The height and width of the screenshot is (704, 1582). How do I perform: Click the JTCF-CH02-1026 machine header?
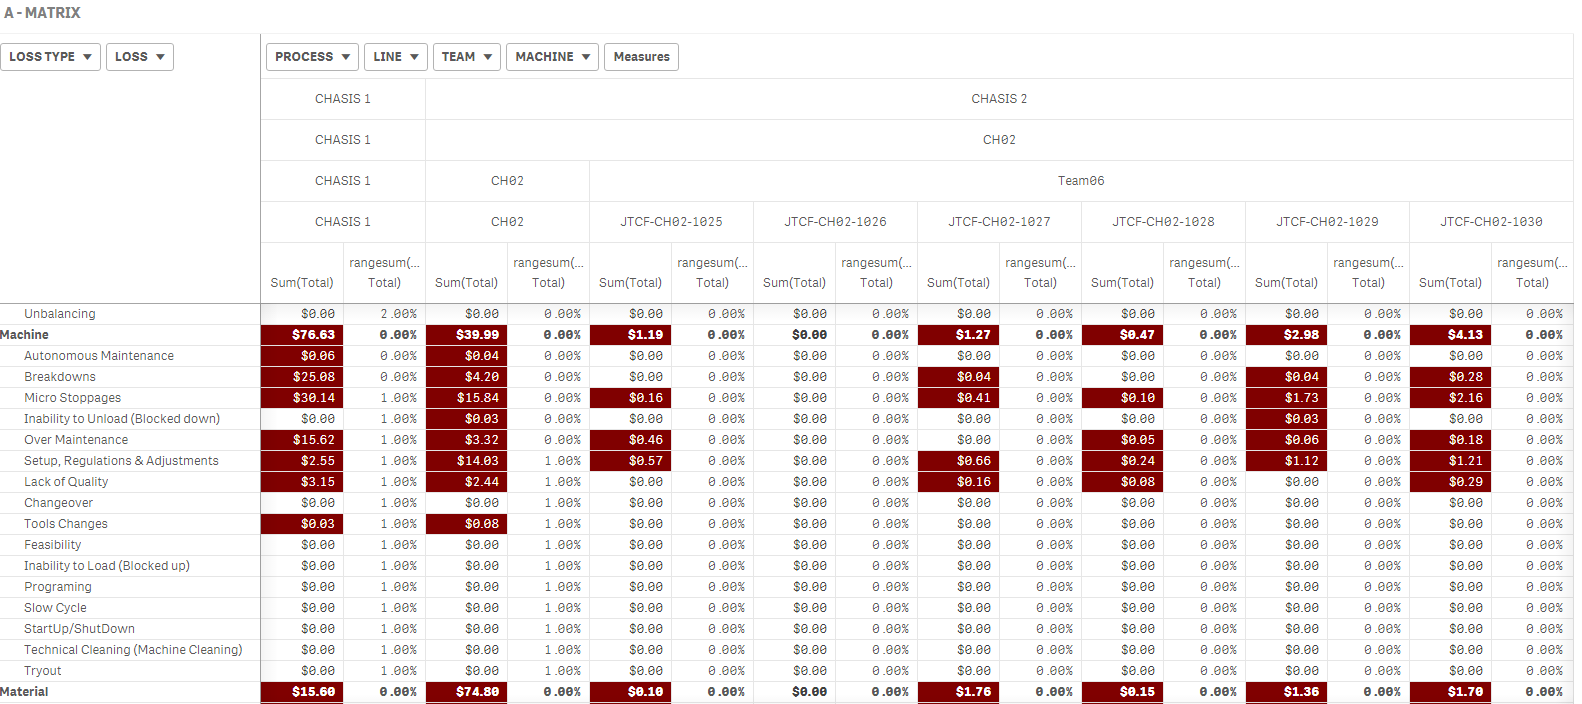click(835, 222)
